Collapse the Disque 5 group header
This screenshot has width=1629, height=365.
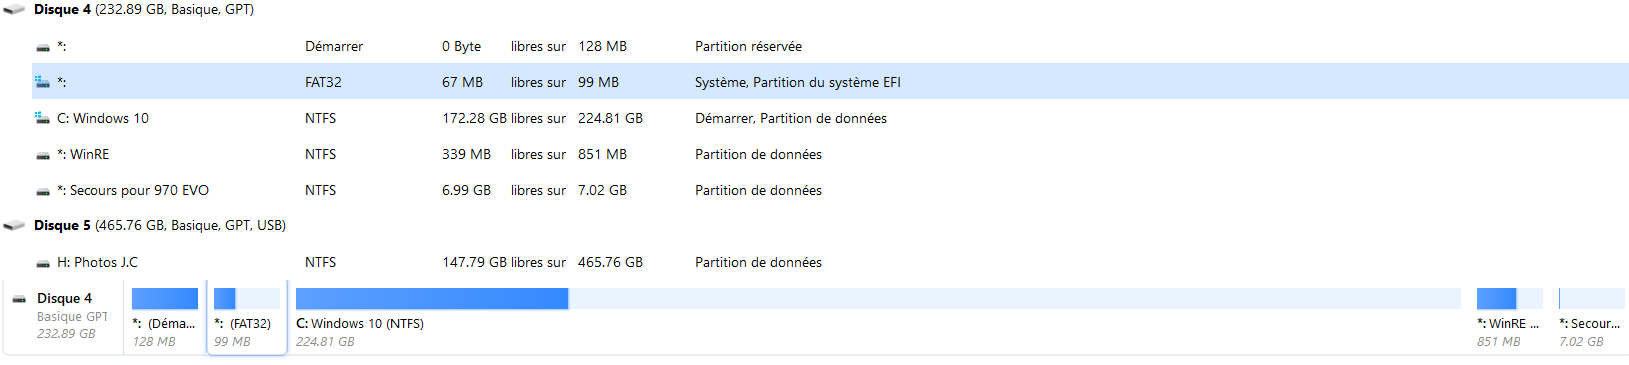pos(144,225)
